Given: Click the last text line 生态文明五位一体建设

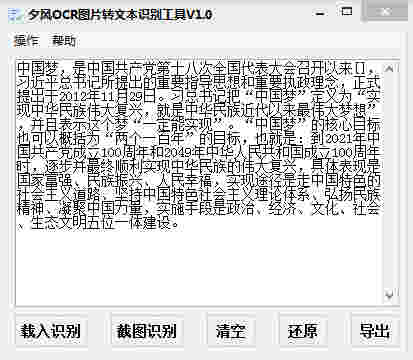Looking at the screenshot, I should (x=99, y=223).
